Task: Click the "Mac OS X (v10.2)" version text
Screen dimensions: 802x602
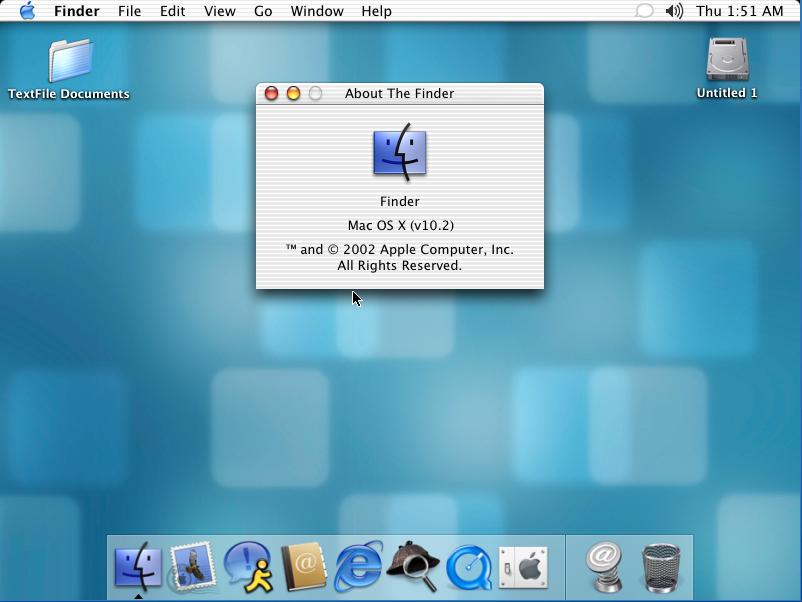Action: point(400,226)
